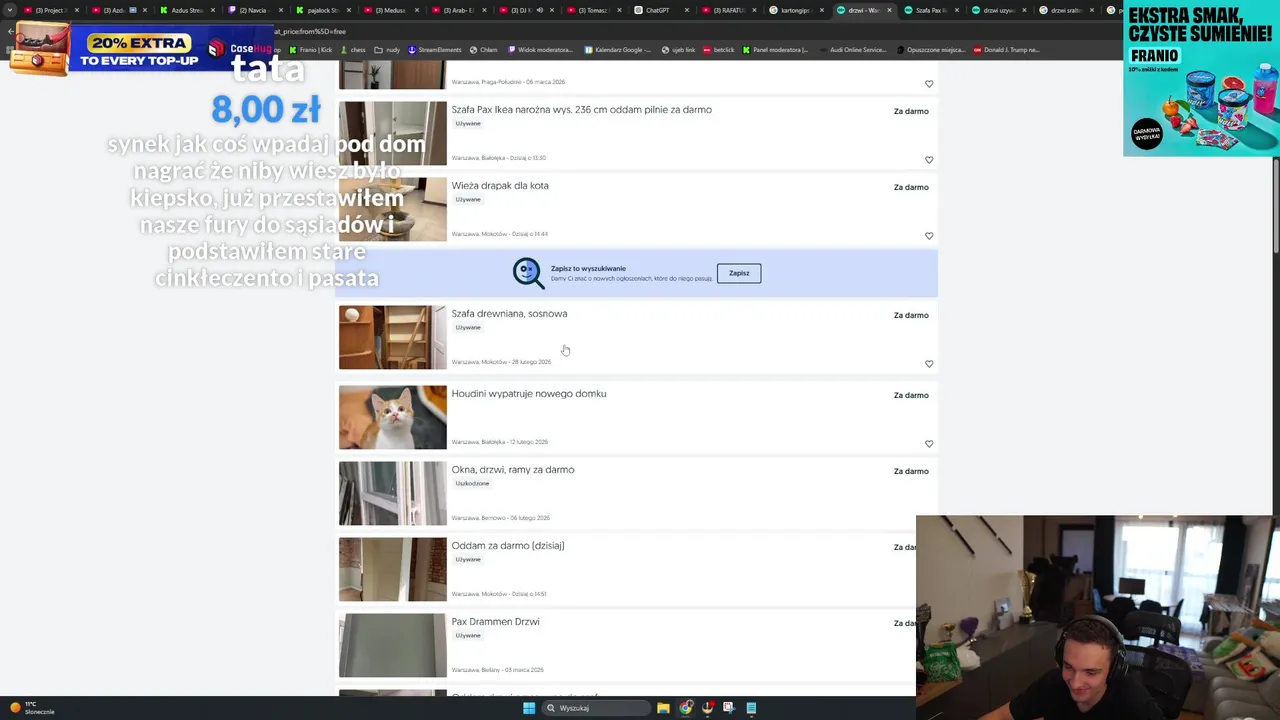
Task: Open listing Pax Drammen Drzwi
Action: click(495, 622)
